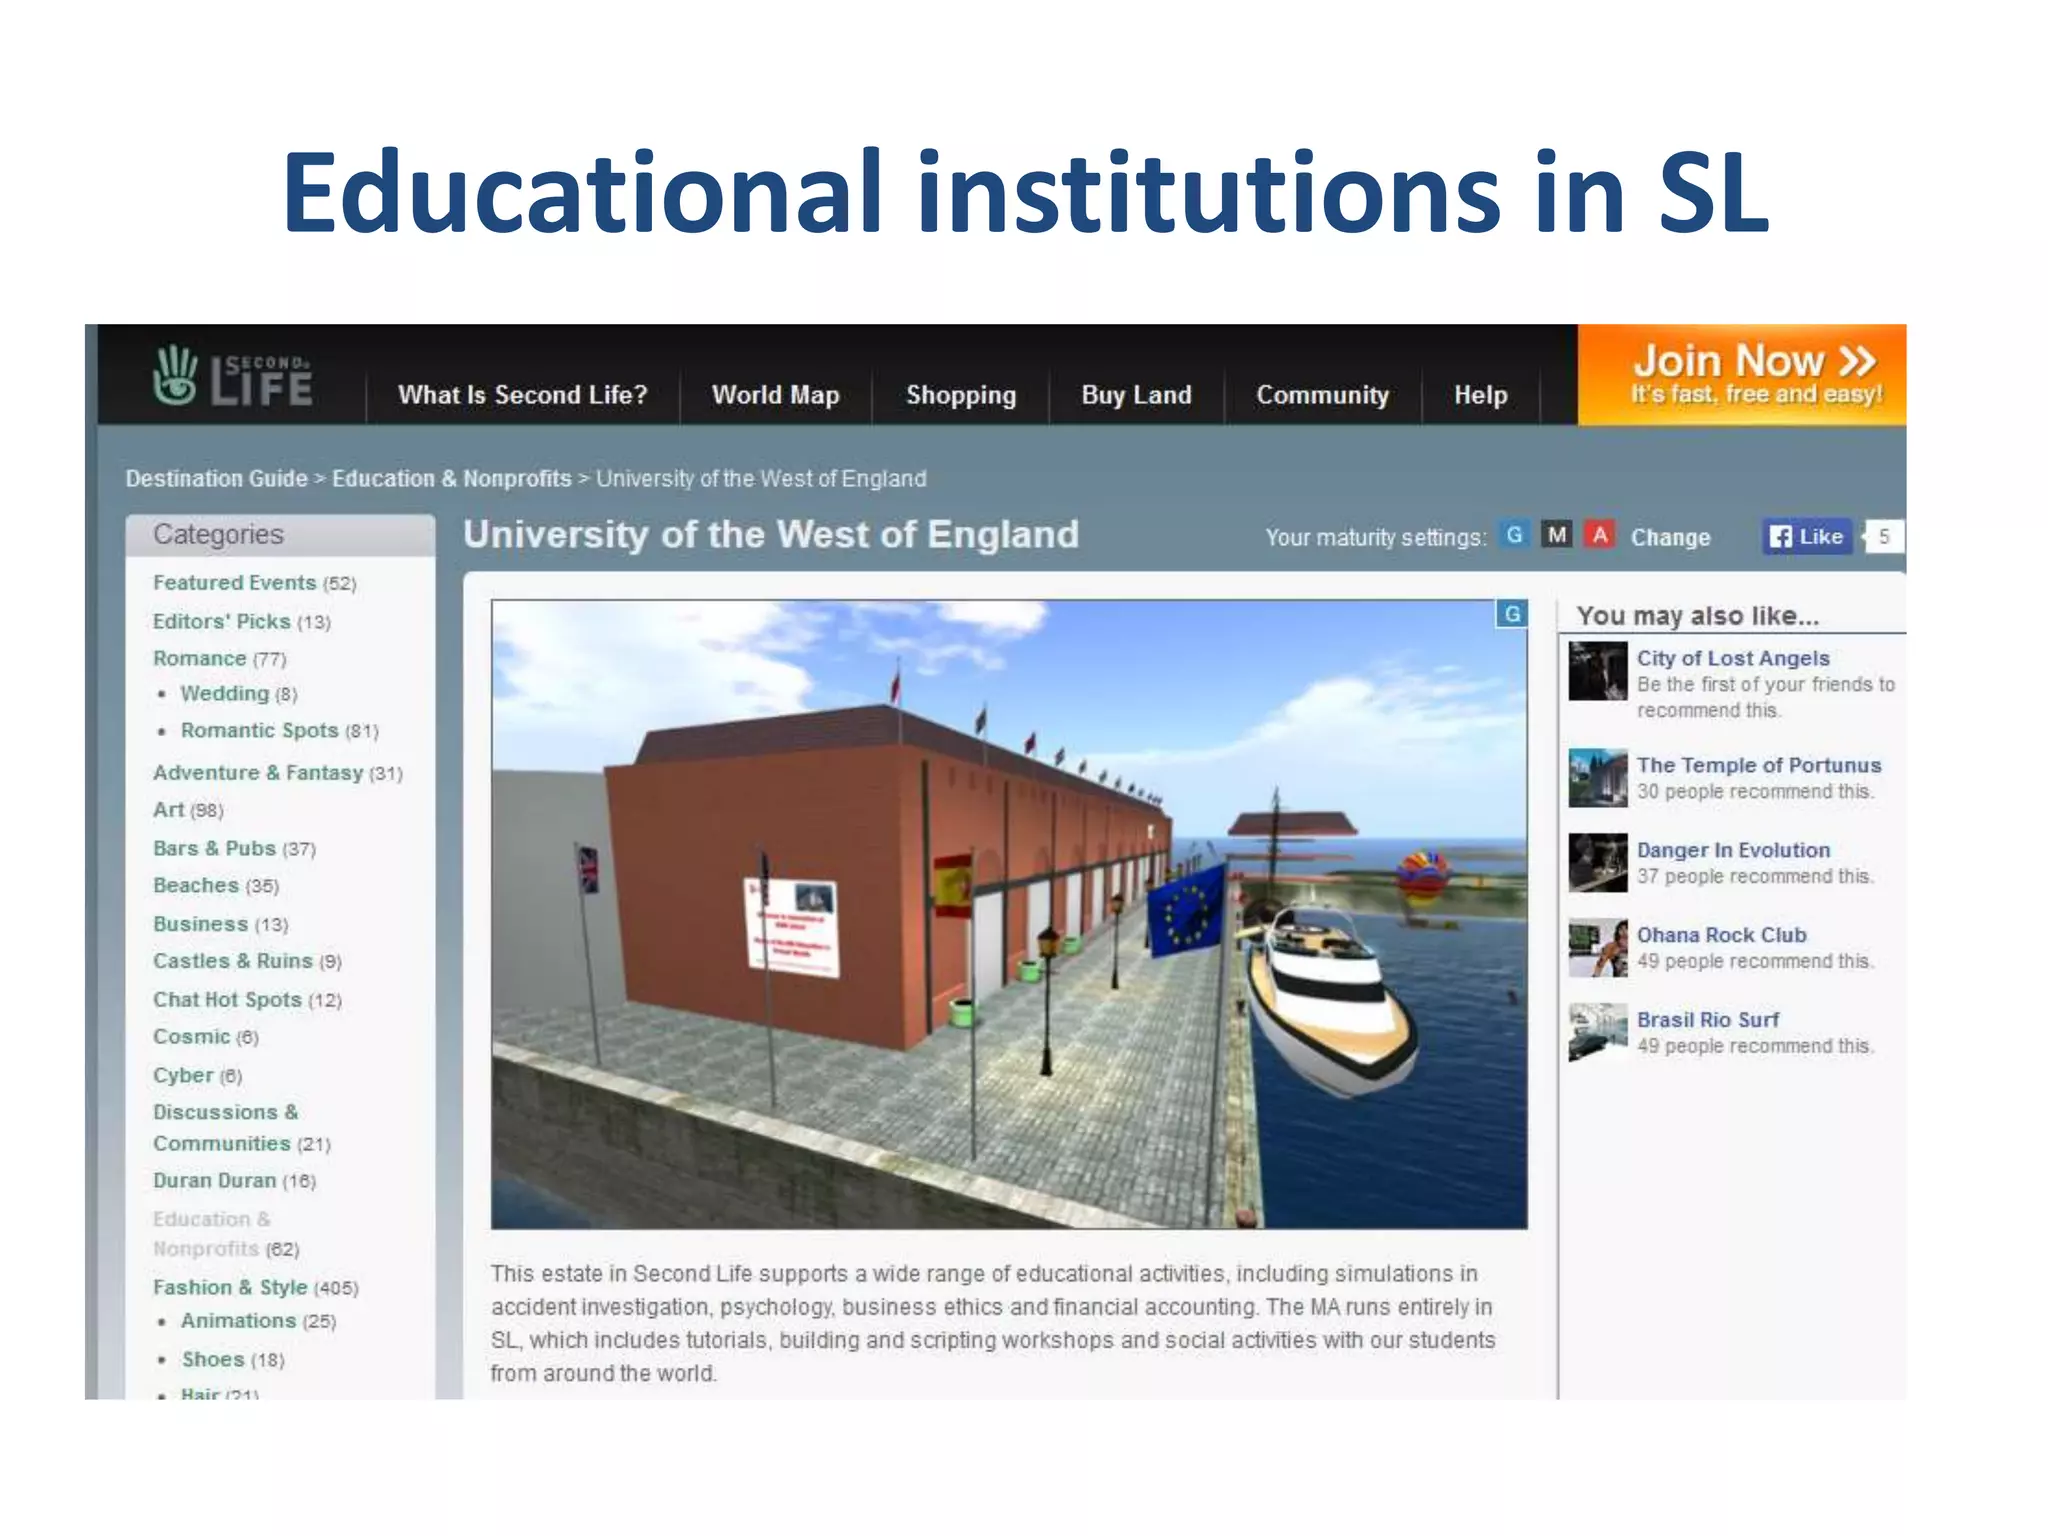
Task: Open Ohana Rock Club link
Action: [x=1721, y=935]
